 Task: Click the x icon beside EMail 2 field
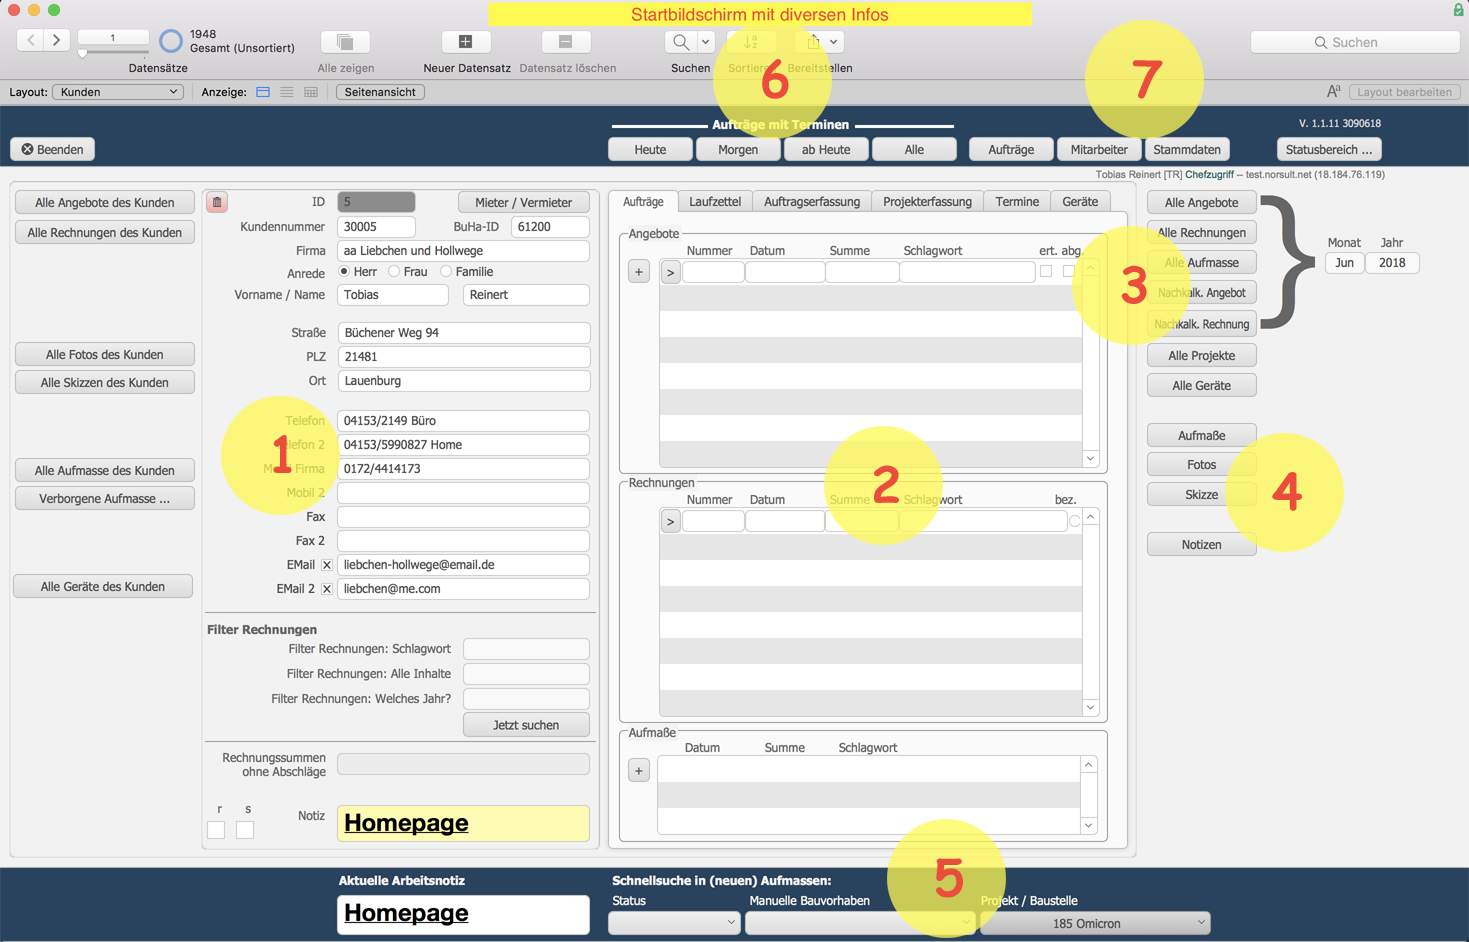pyautogui.click(x=327, y=589)
